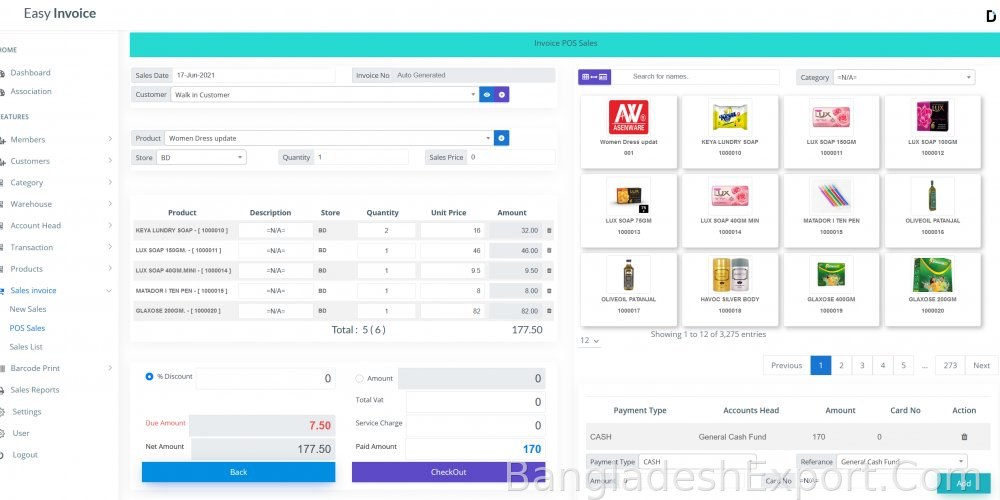
Task: Select the MATADOR I TEN PEN card
Action: (831, 210)
